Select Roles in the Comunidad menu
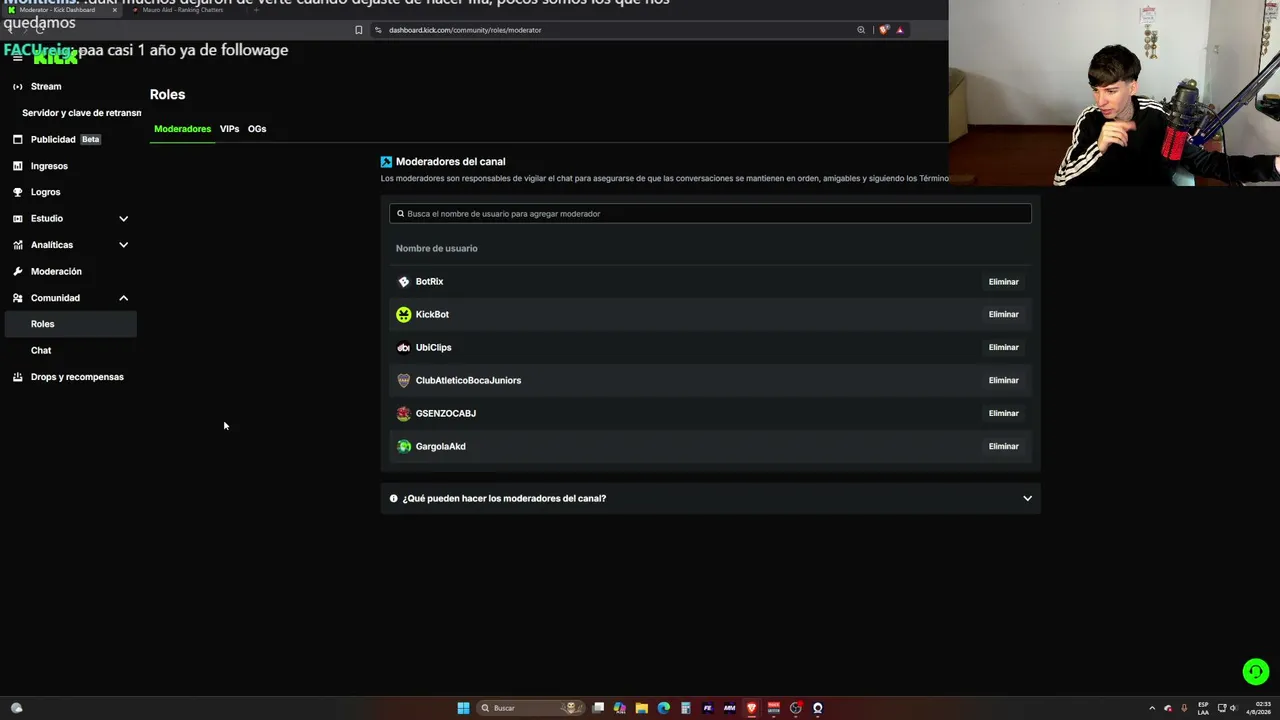The image size is (1280, 720). click(70, 324)
